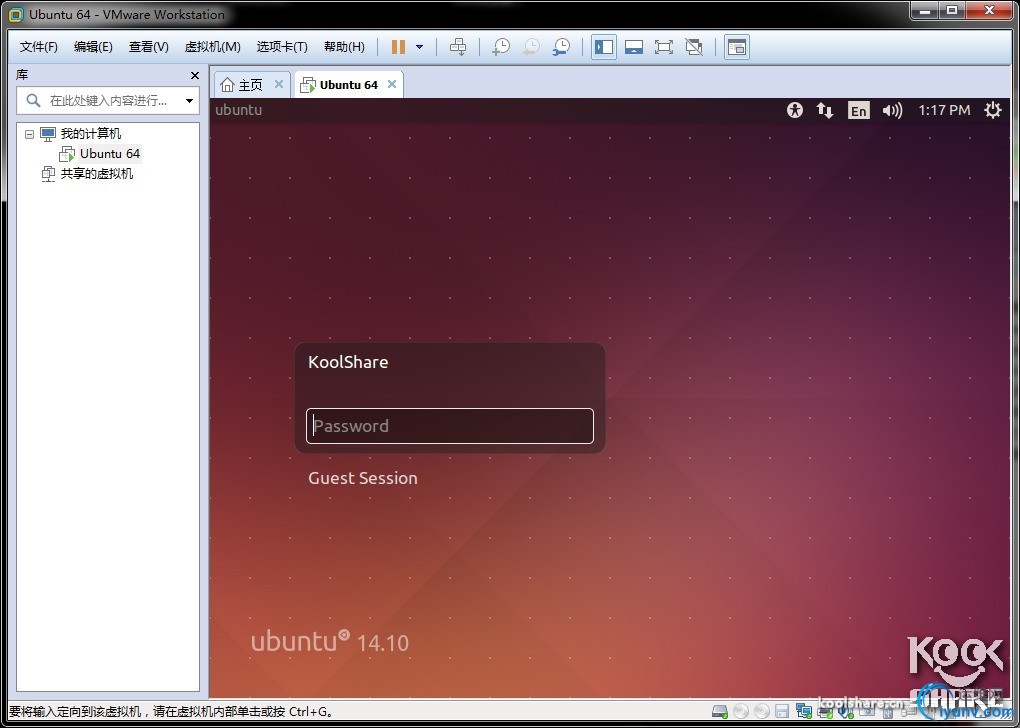Toggle the library sidebar view button

point(604,47)
